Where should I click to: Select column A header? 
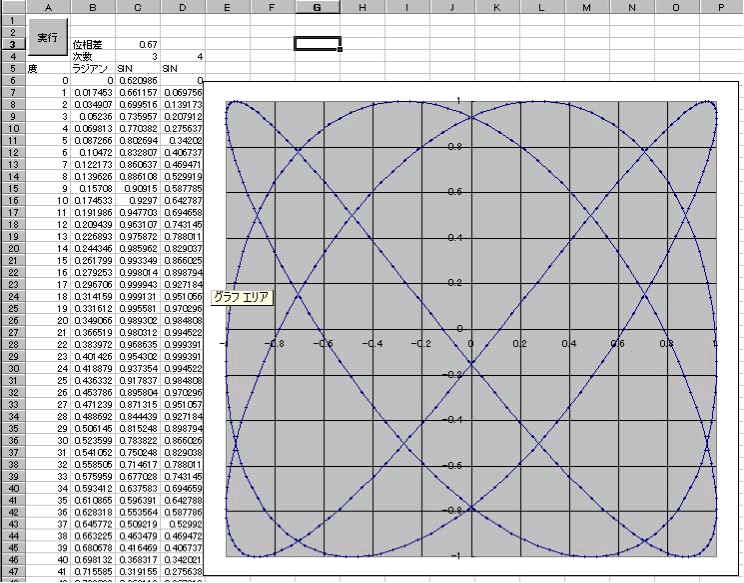pyautogui.click(x=48, y=7)
